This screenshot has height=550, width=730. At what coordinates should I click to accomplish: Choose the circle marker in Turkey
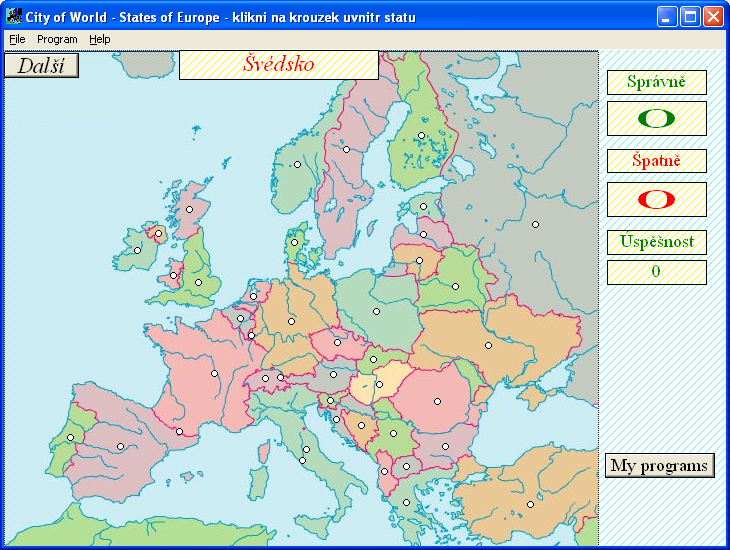coord(530,504)
